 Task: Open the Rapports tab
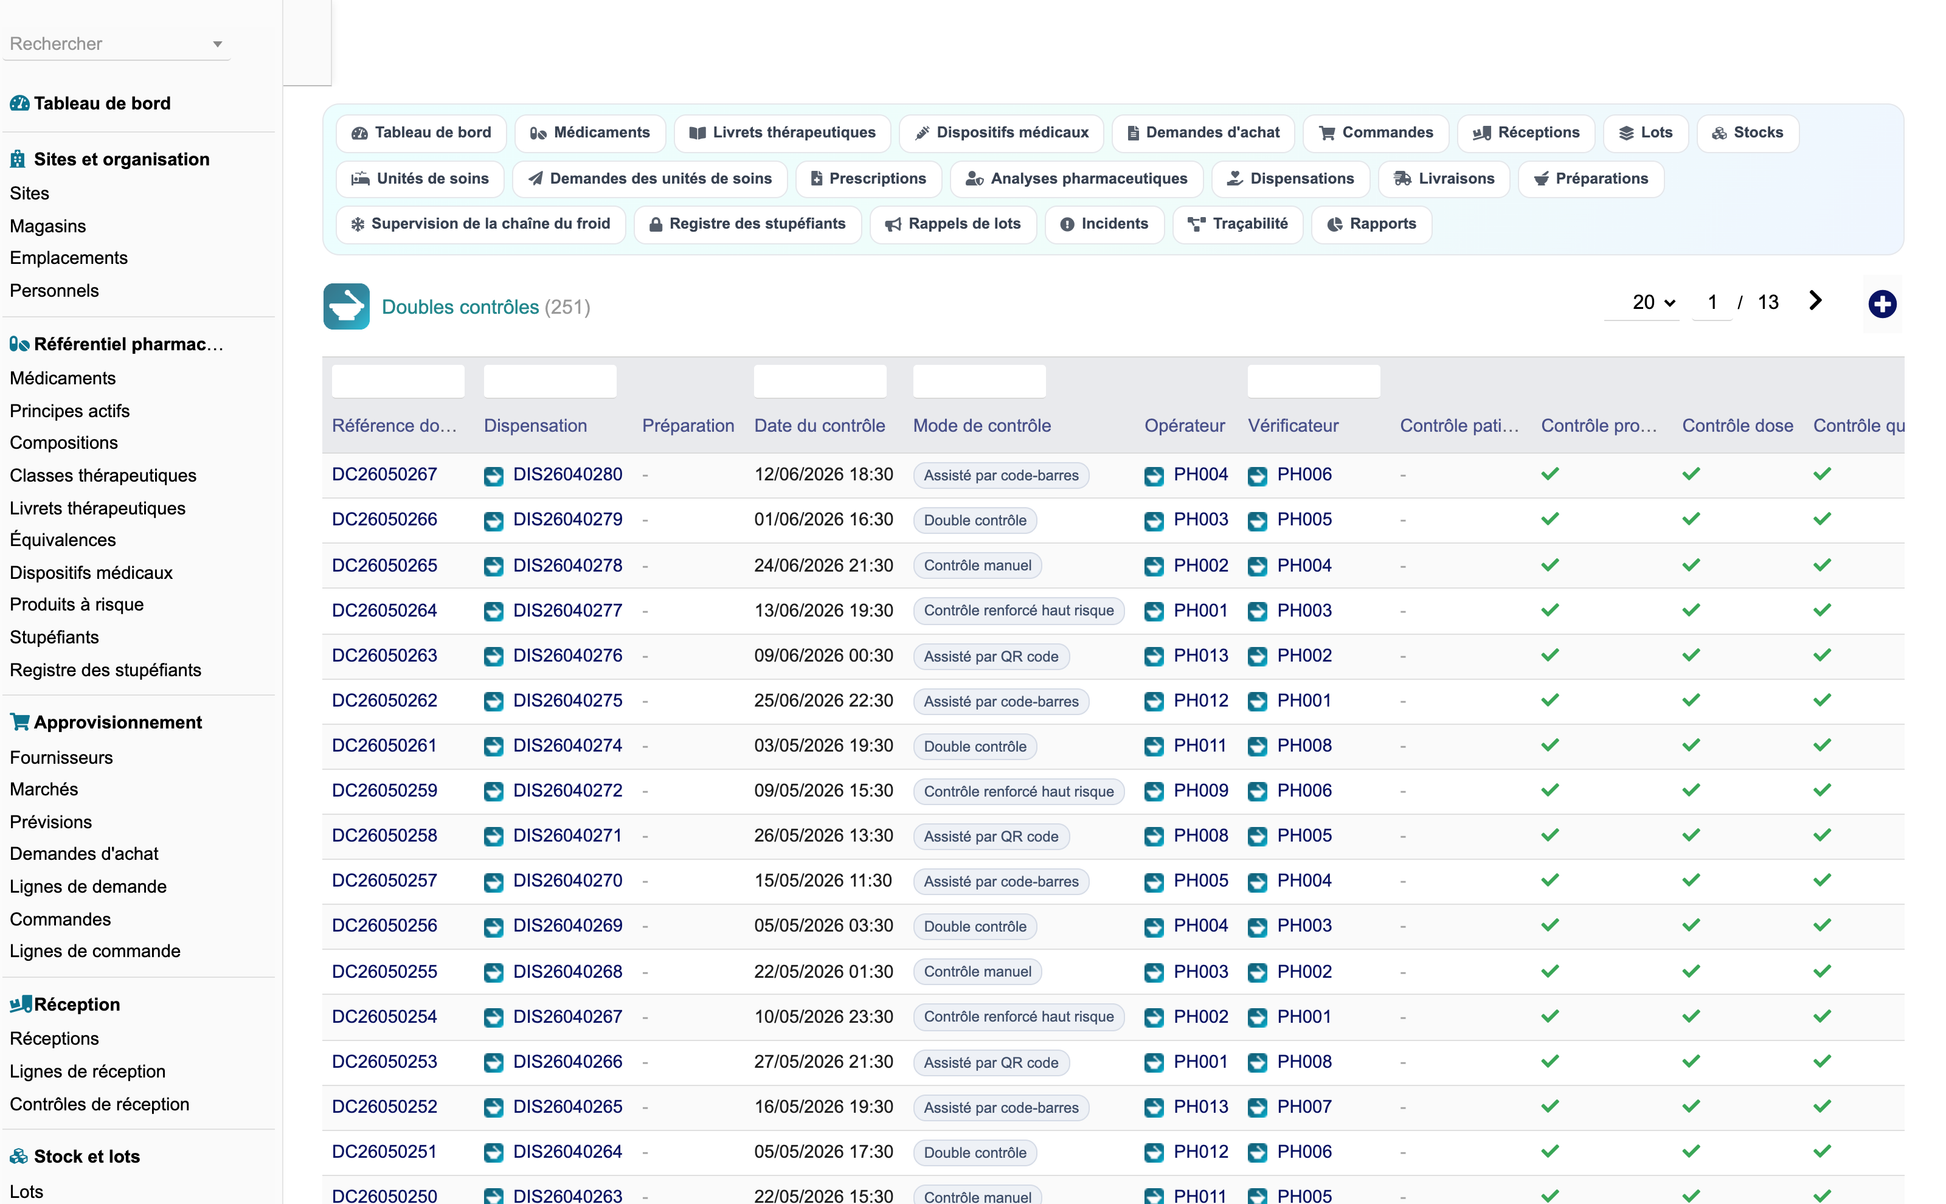coord(1371,224)
